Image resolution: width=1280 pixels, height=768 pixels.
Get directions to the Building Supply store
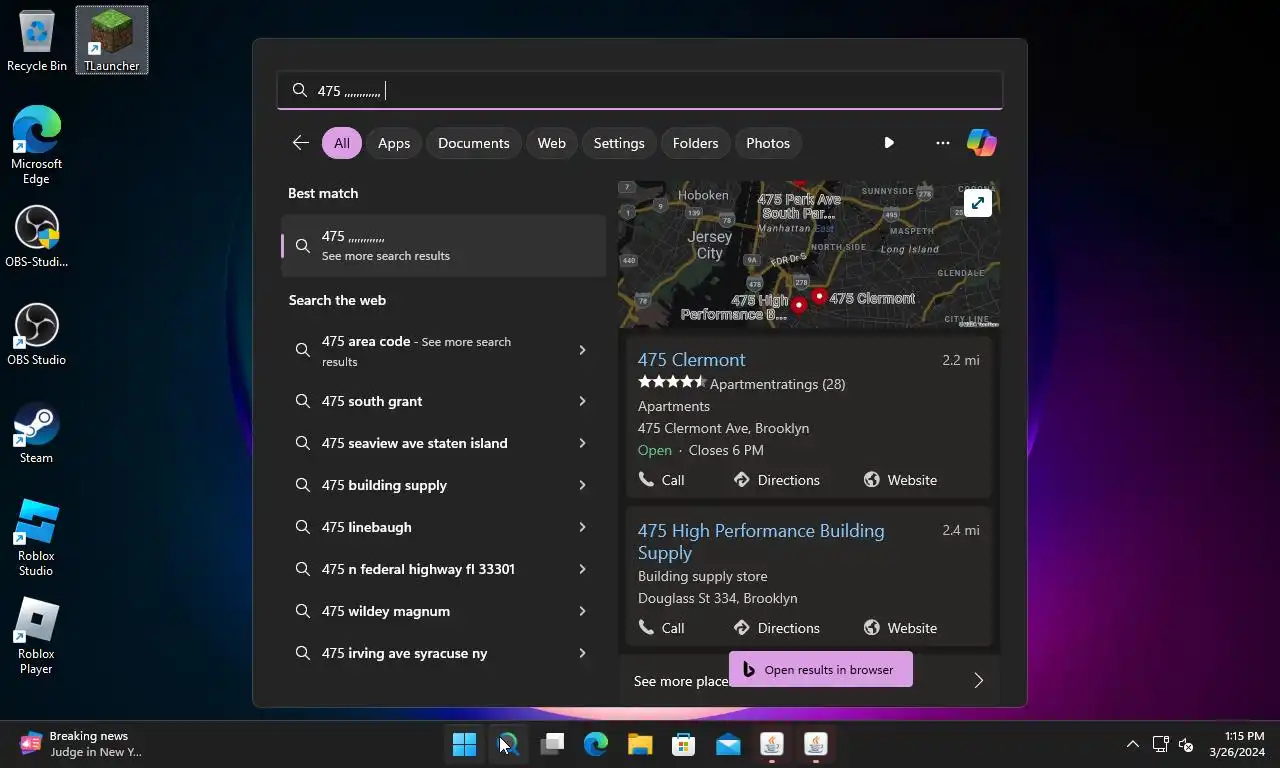point(776,628)
